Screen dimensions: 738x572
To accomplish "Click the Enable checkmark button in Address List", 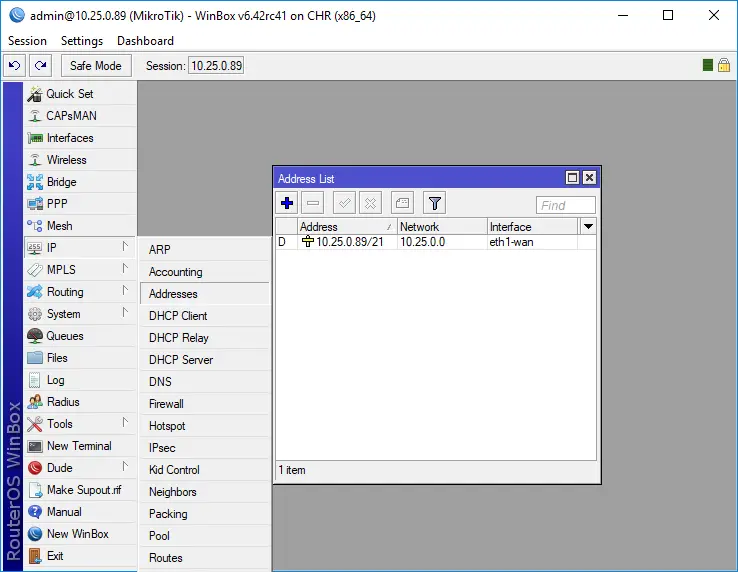I will coord(345,203).
